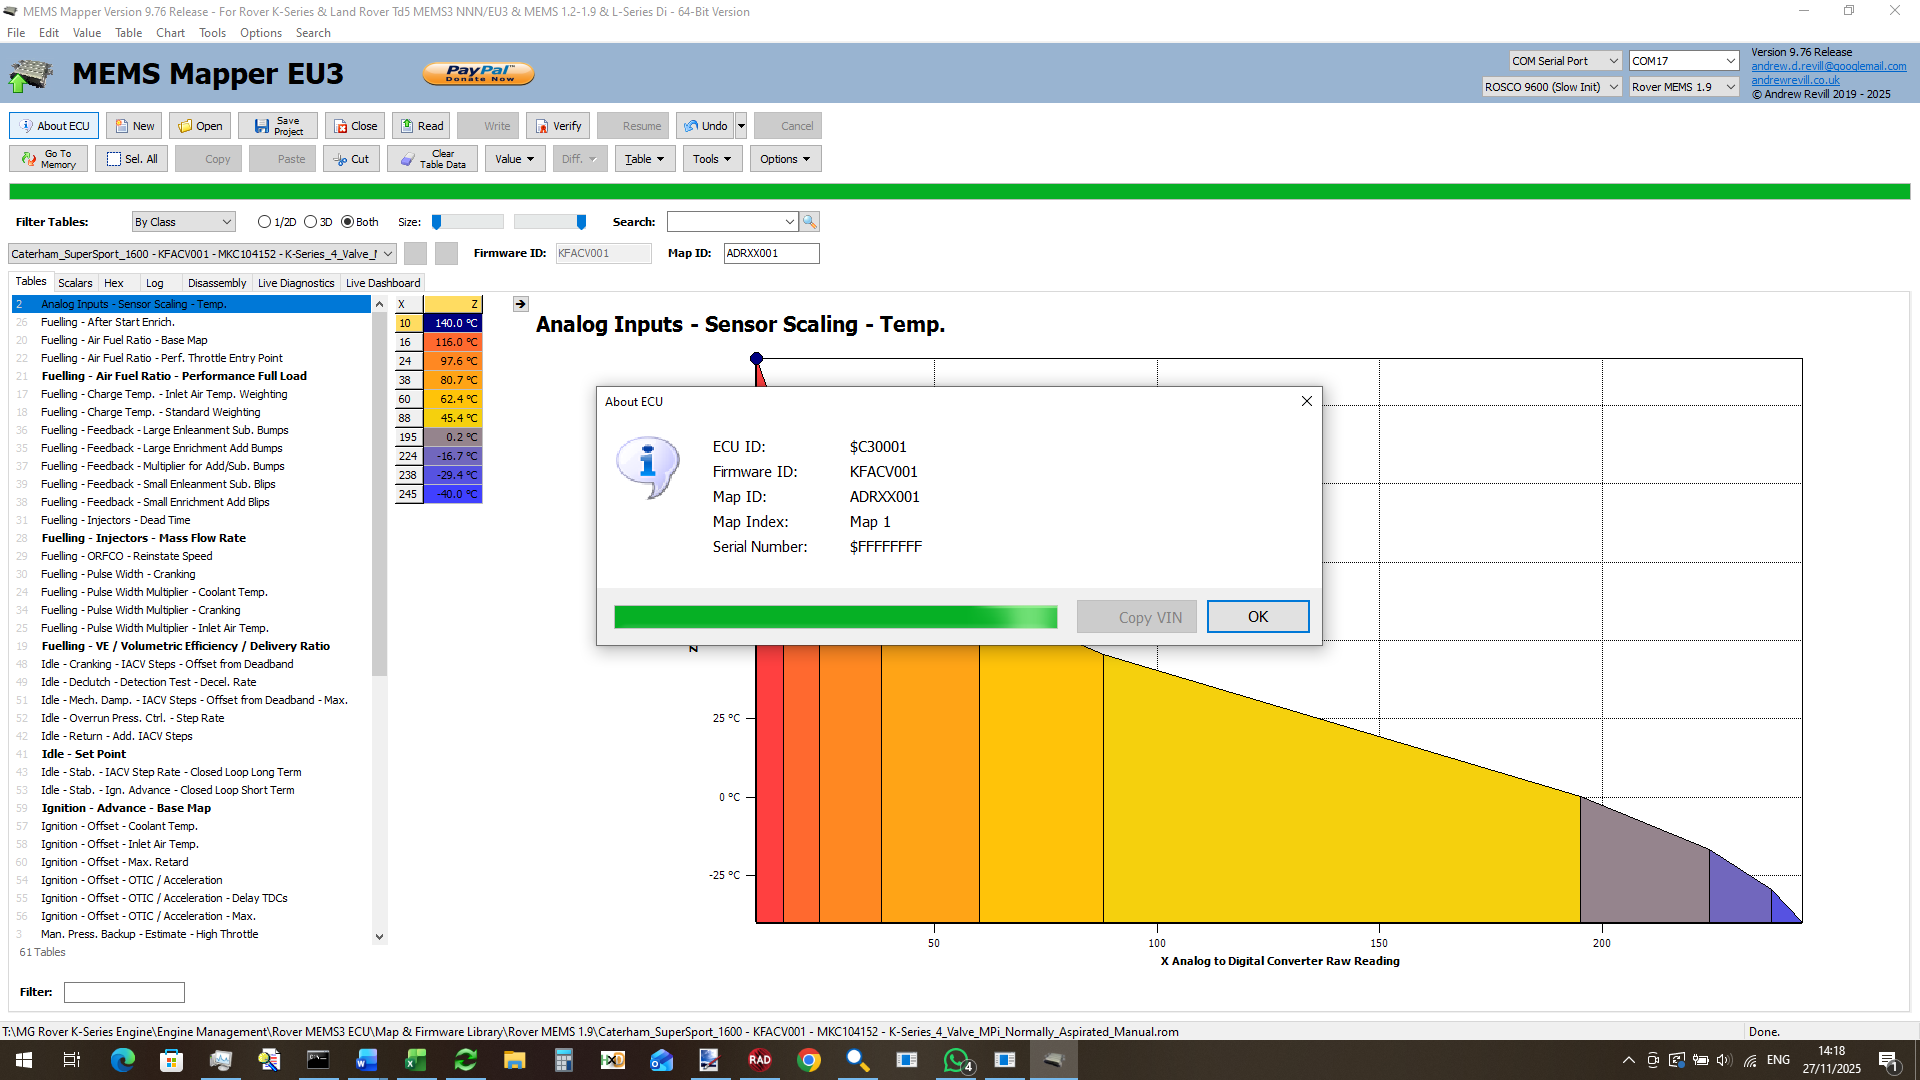Click the Go To Memory icon
This screenshot has height=1080, width=1920.
click(29, 159)
